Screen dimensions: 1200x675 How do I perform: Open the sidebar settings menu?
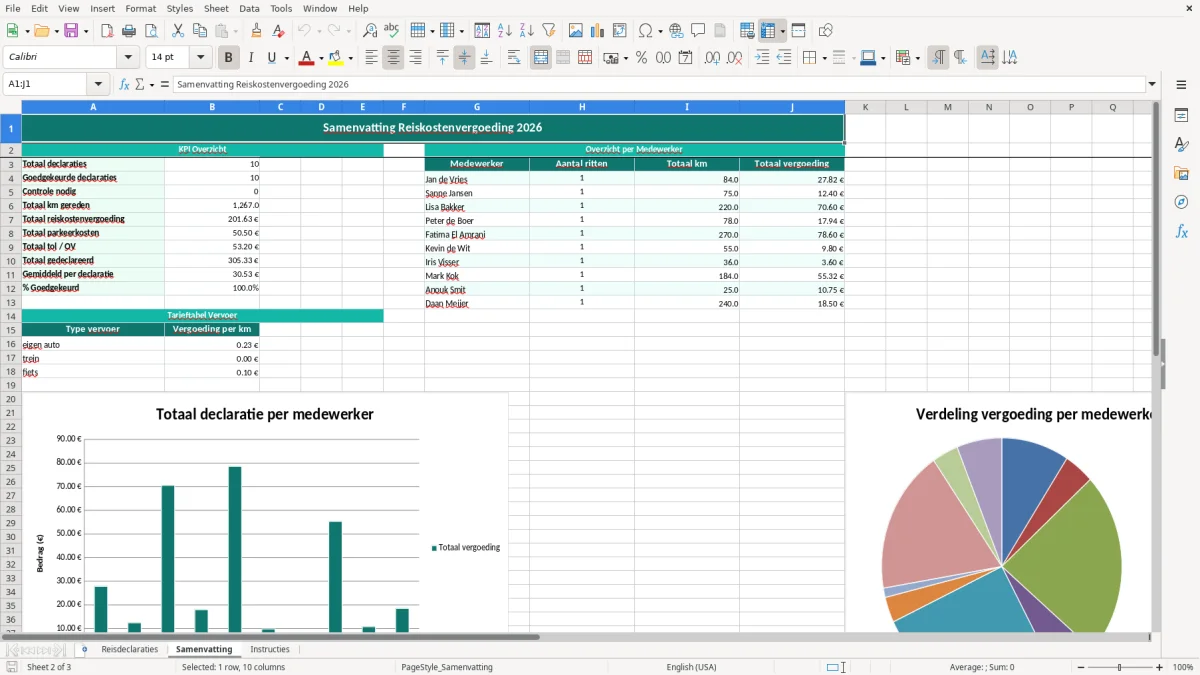[x=1181, y=84]
